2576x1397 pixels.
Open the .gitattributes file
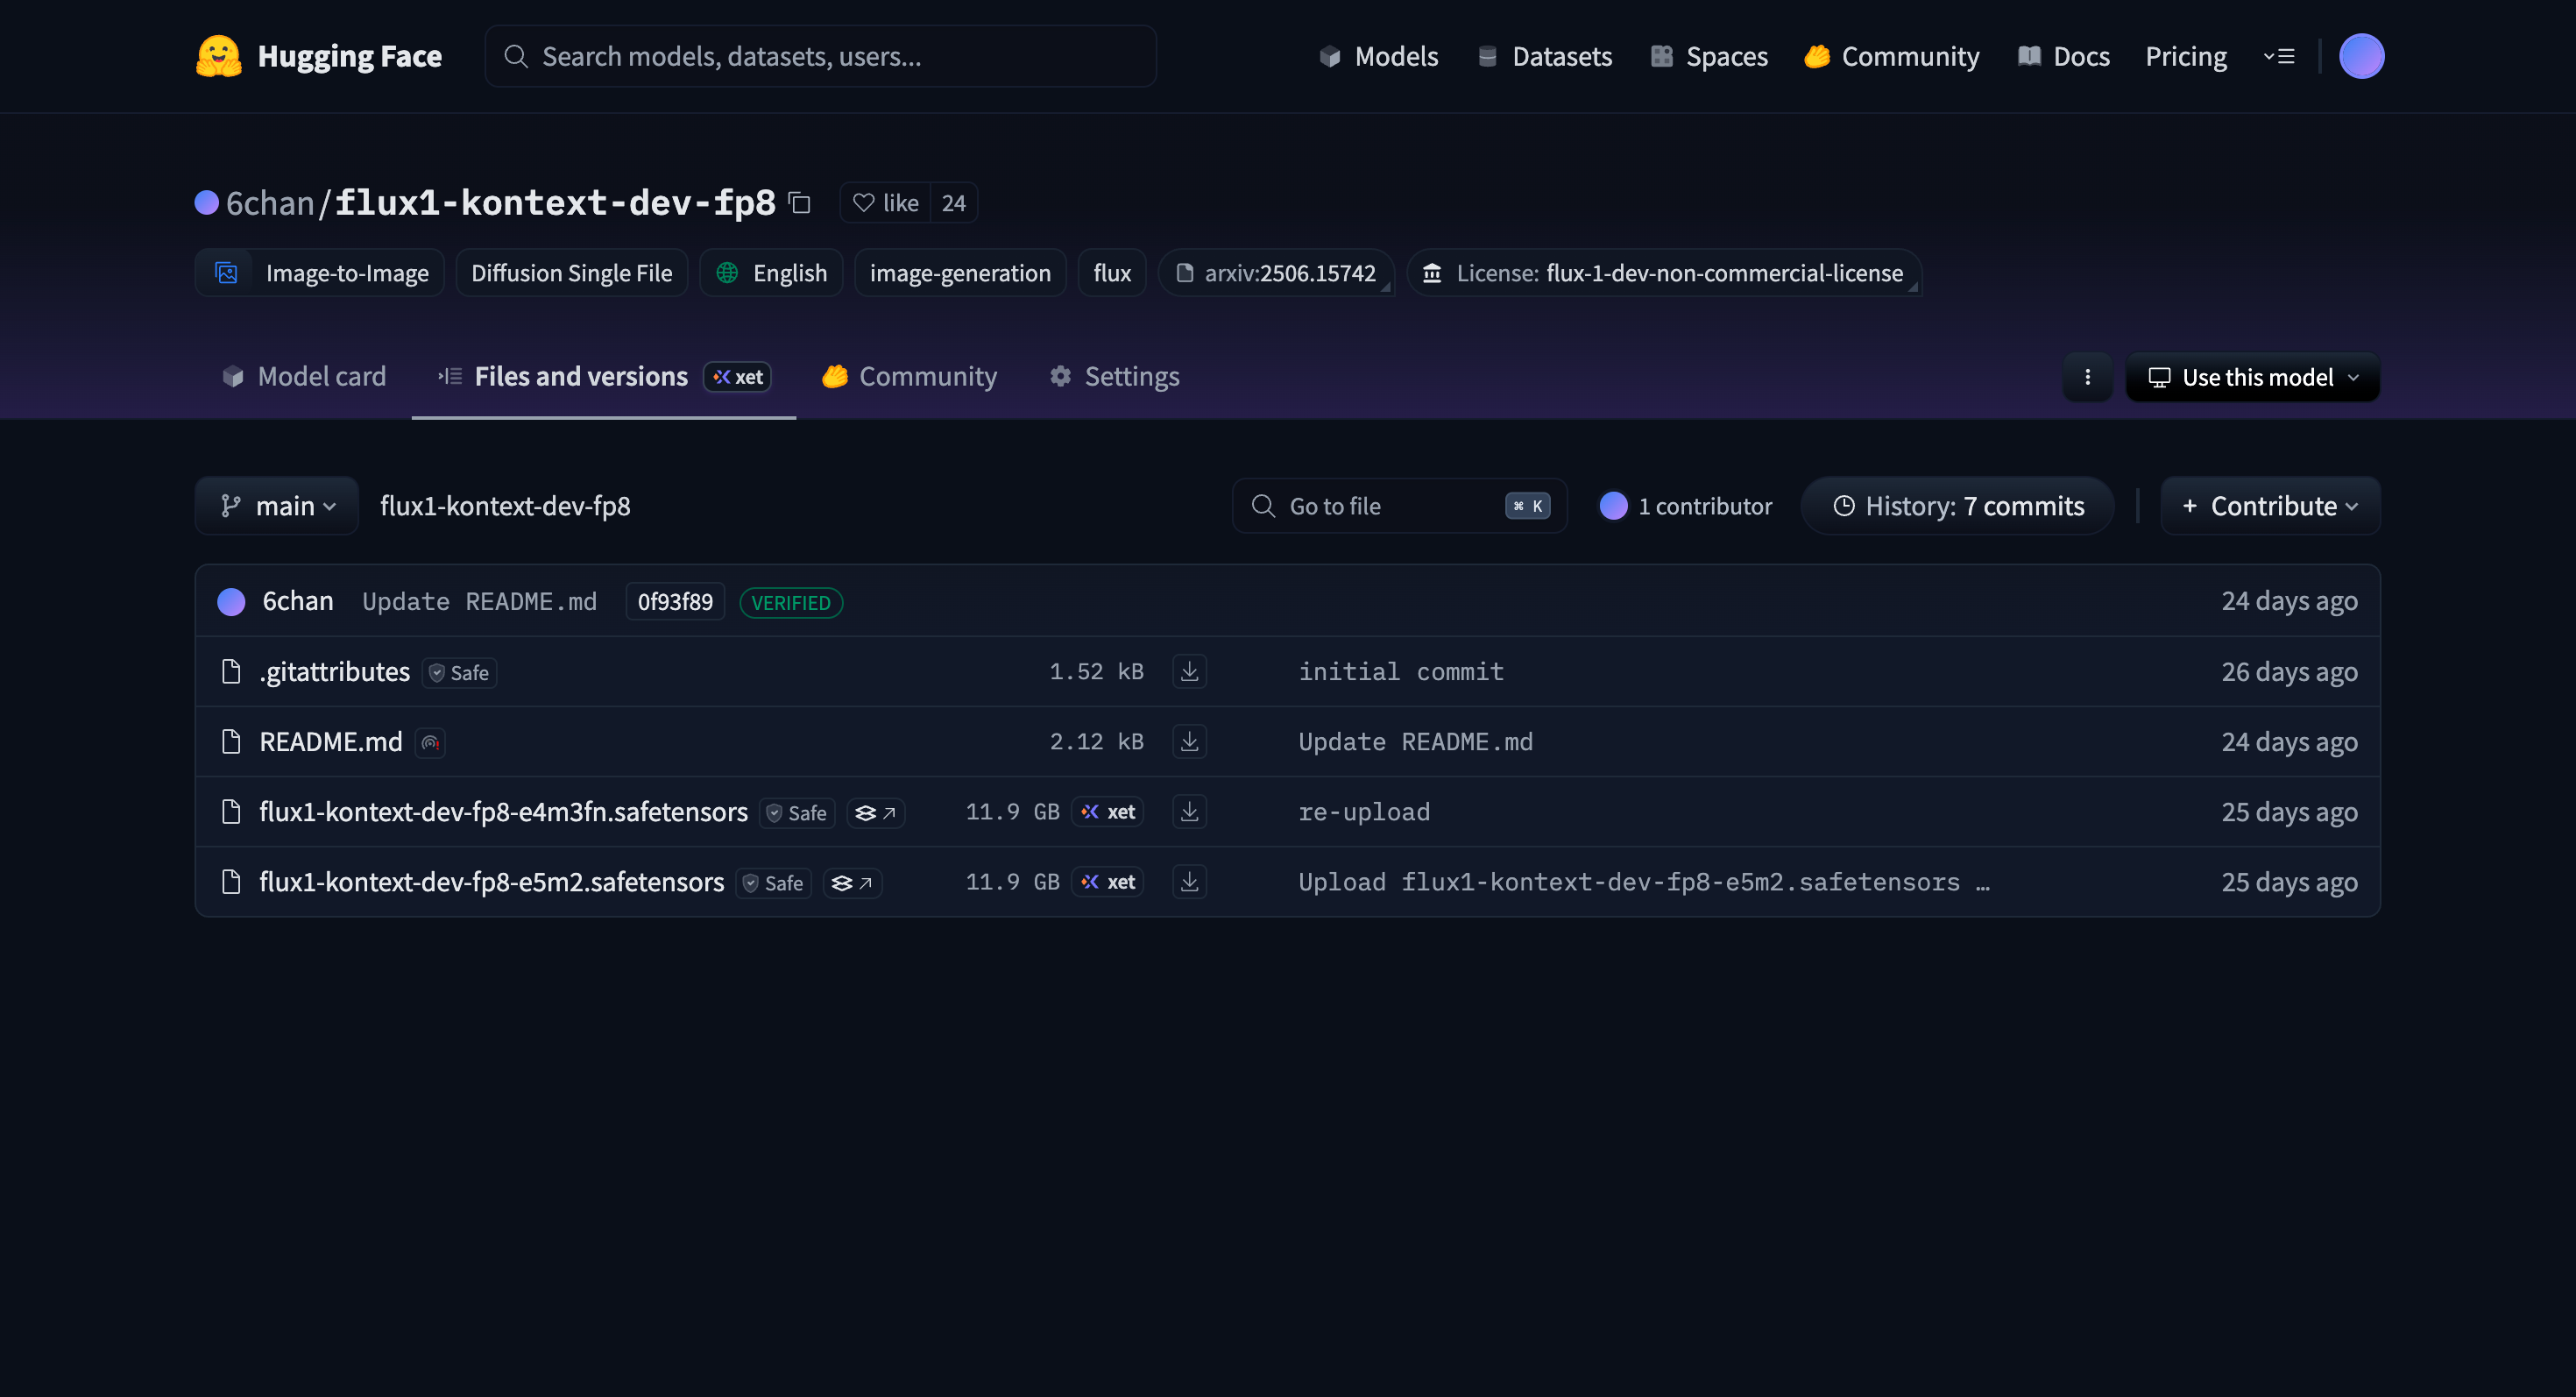[x=335, y=671]
